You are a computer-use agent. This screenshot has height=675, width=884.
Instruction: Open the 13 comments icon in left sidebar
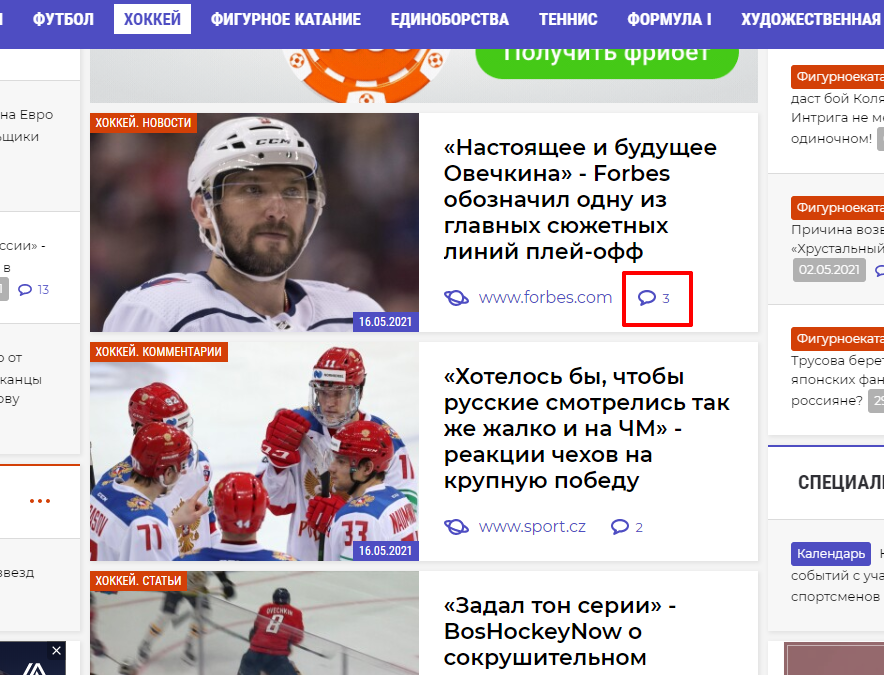click(x=25, y=290)
